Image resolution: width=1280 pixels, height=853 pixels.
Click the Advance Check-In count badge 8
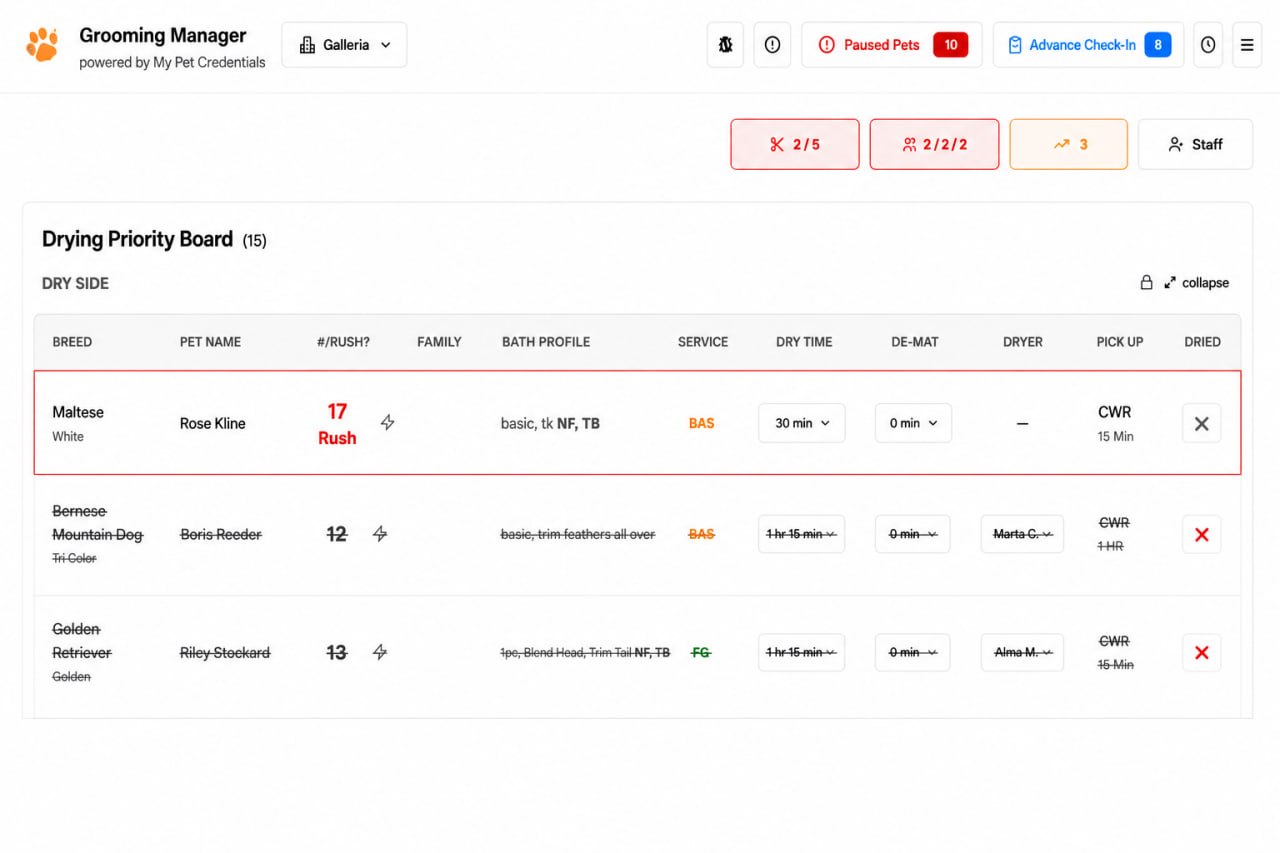(x=1158, y=45)
